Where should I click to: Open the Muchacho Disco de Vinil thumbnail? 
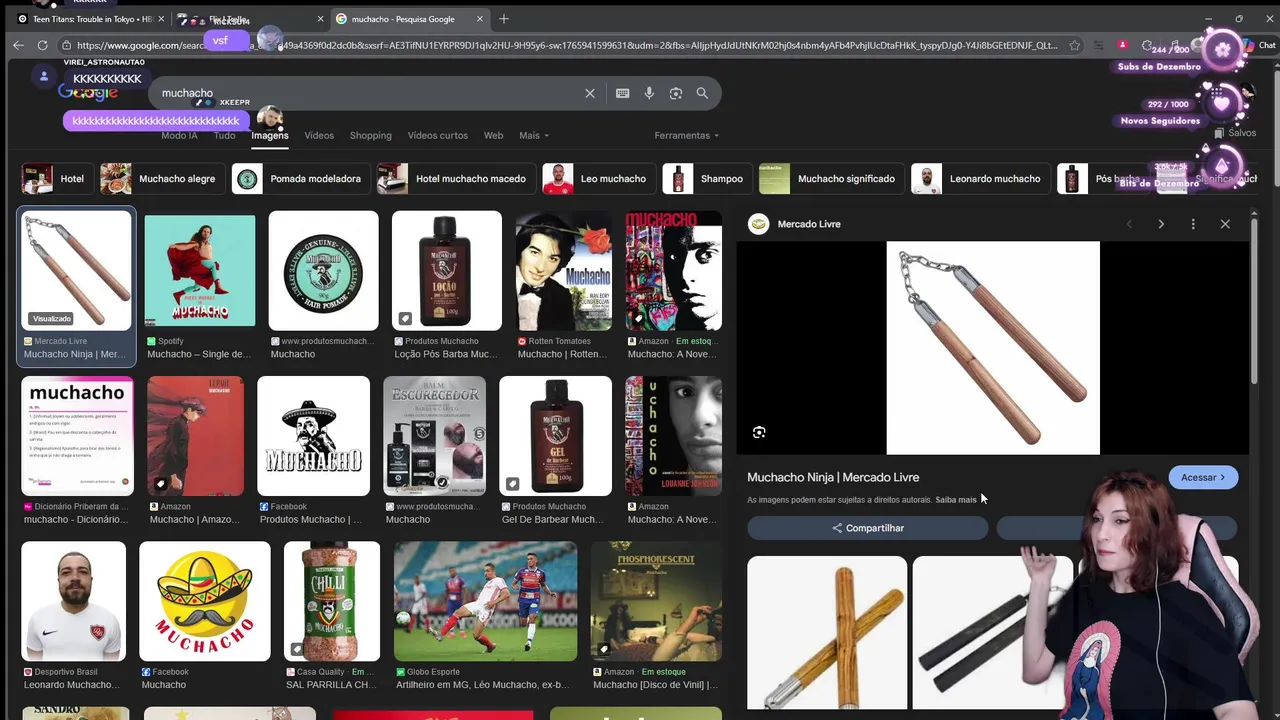click(656, 601)
